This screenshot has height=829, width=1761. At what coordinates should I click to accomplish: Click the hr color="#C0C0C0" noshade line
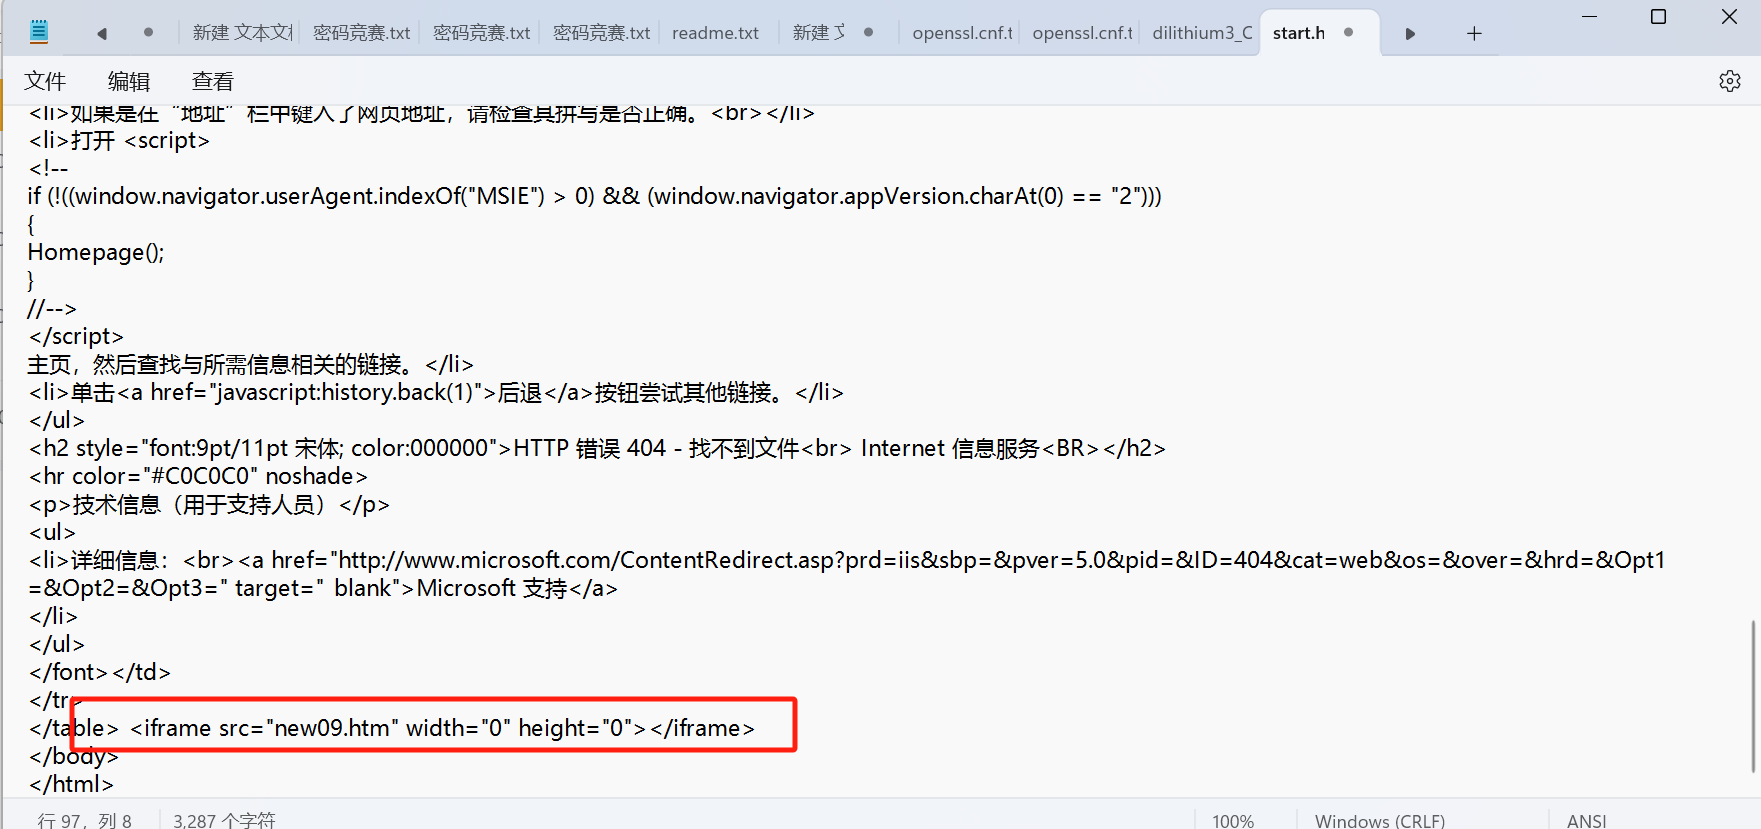click(x=198, y=476)
